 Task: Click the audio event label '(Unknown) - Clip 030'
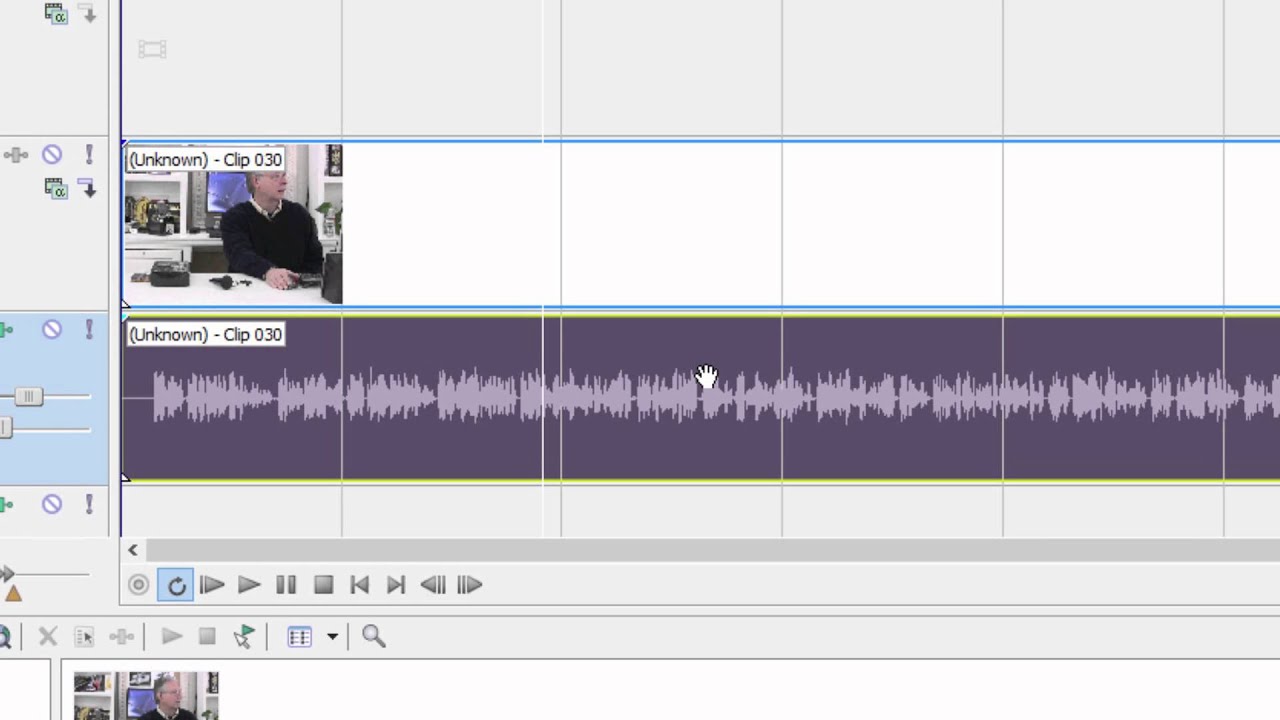[x=205, y=335]
